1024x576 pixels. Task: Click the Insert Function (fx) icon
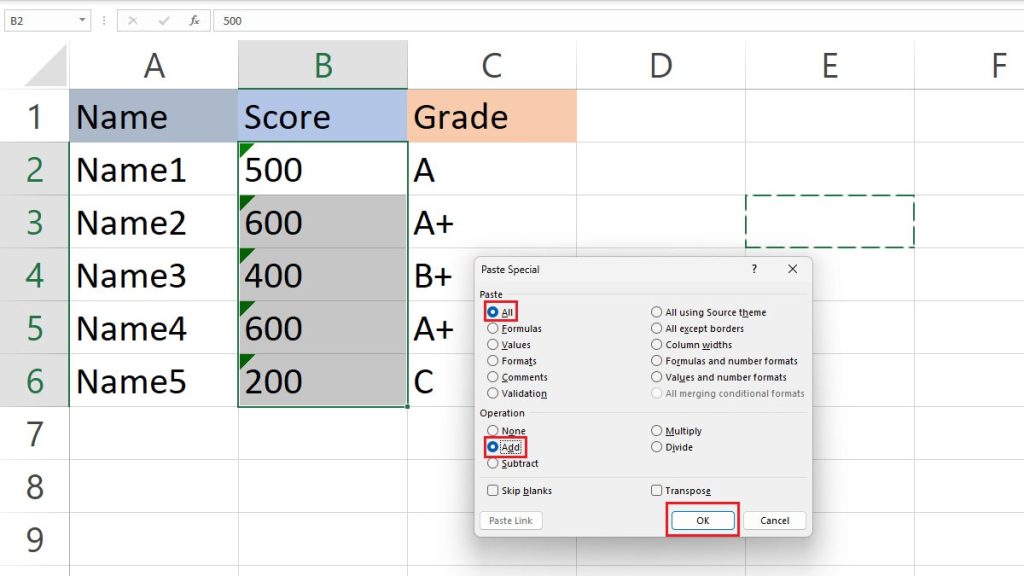point(195,20)
